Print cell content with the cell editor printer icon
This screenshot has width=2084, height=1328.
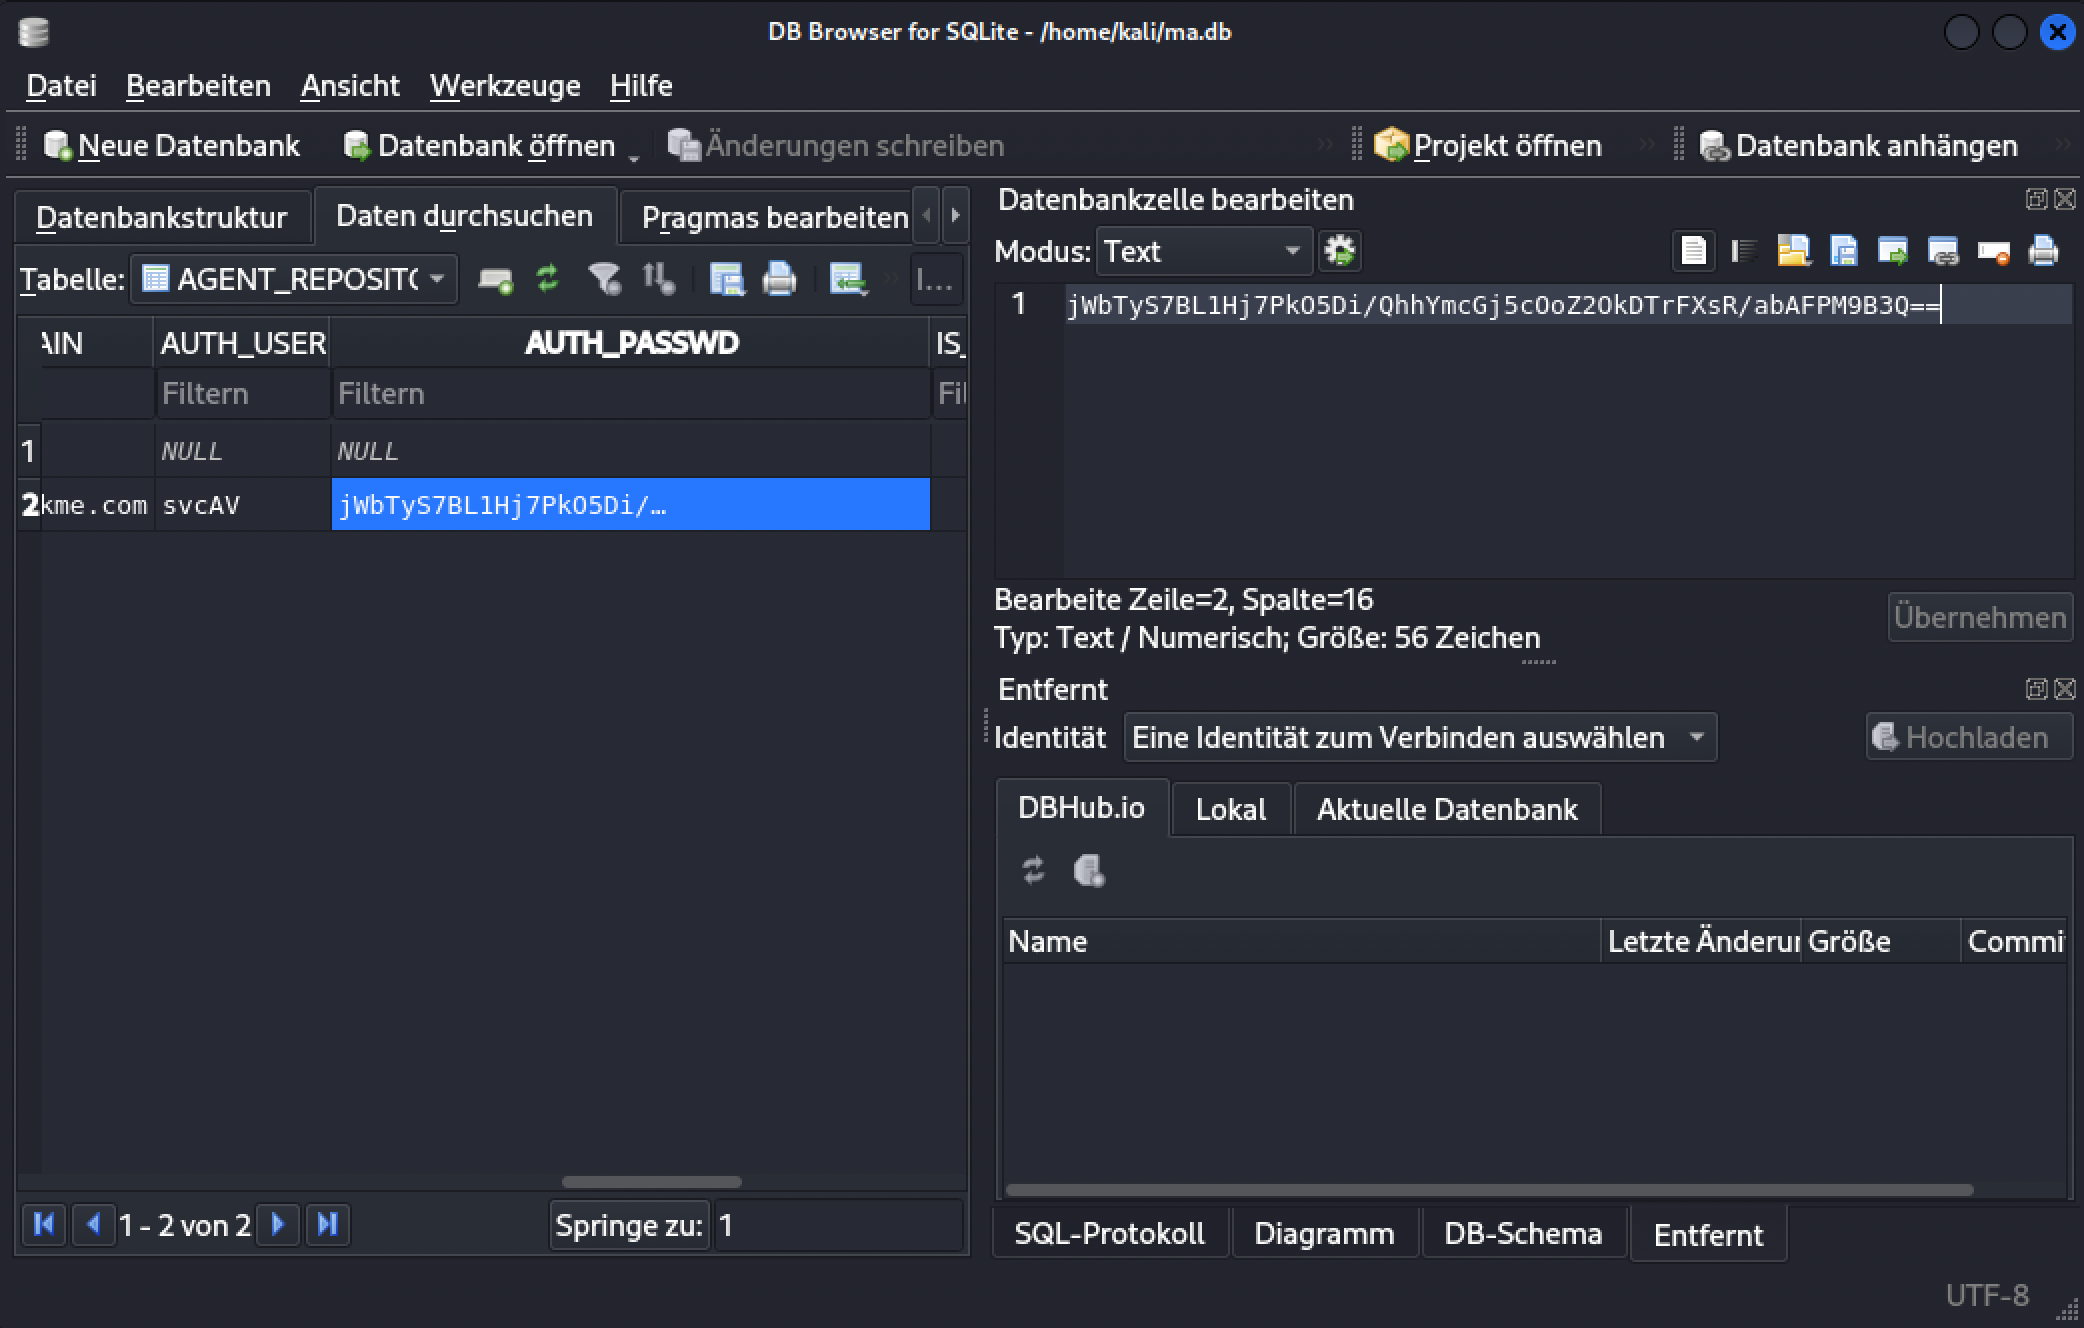[x=2043, y=251]
